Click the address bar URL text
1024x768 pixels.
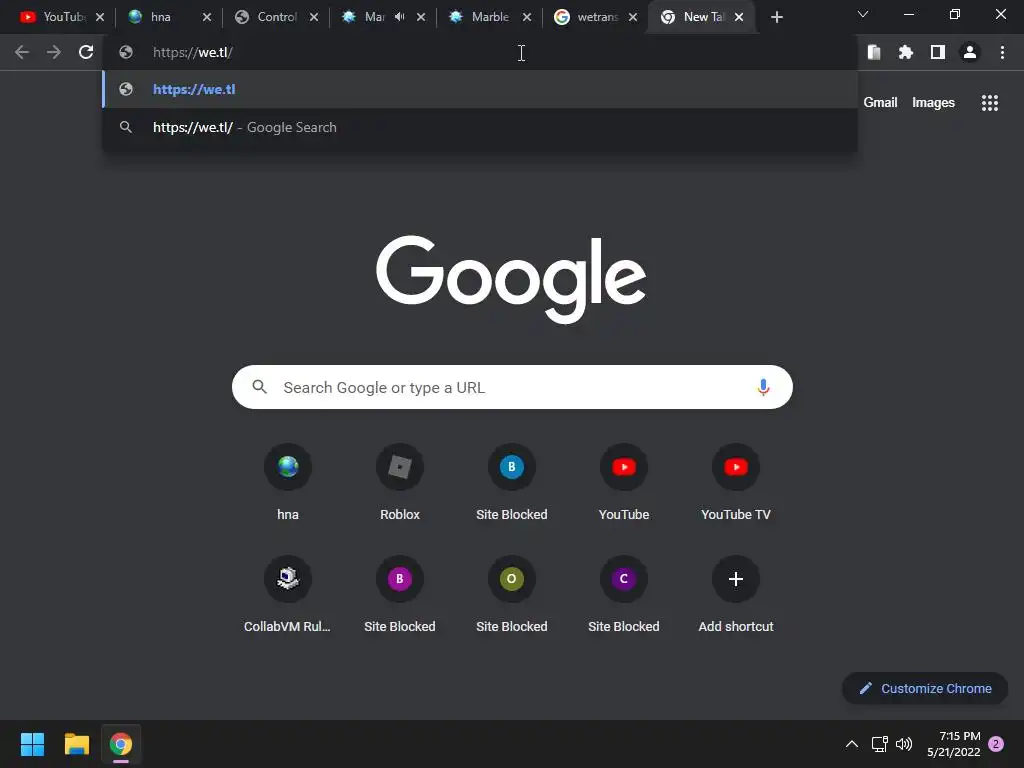coord(193,52)
